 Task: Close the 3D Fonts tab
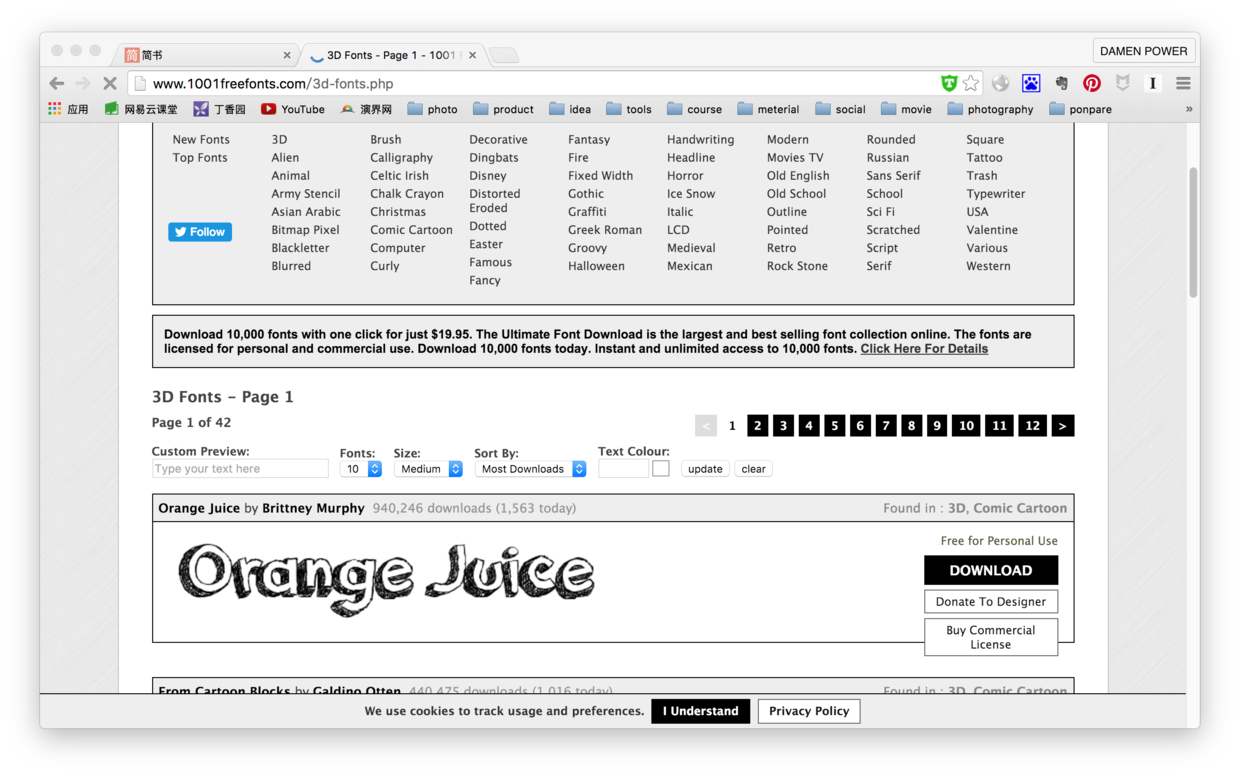click(x=472, y=55)
